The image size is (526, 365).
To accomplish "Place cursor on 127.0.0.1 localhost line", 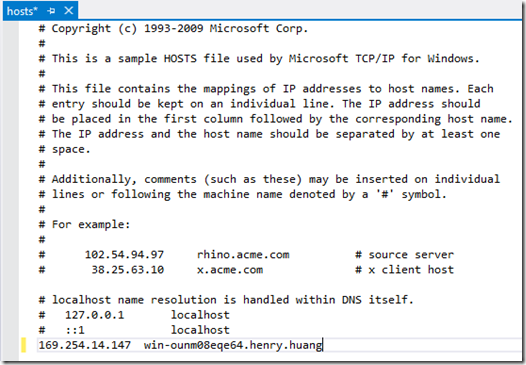I will point(134,315).
